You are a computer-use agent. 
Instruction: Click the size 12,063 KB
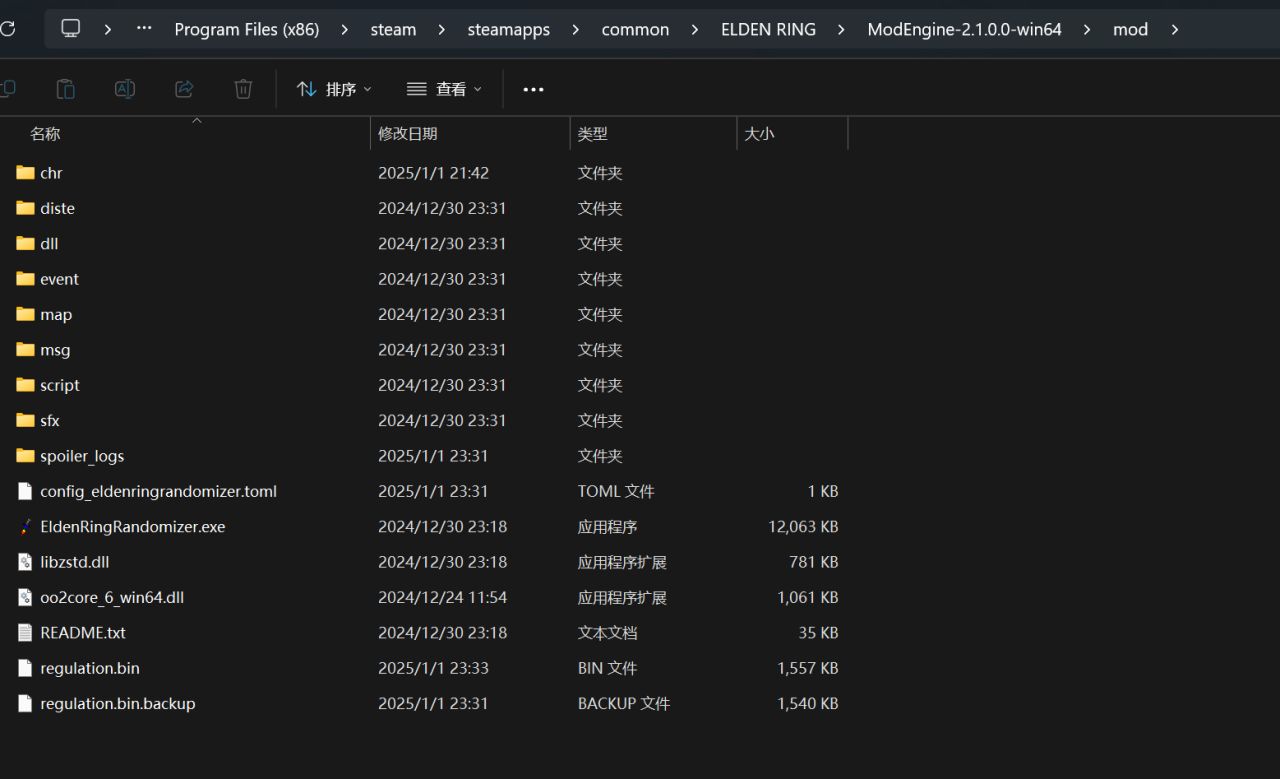[803, 527]
